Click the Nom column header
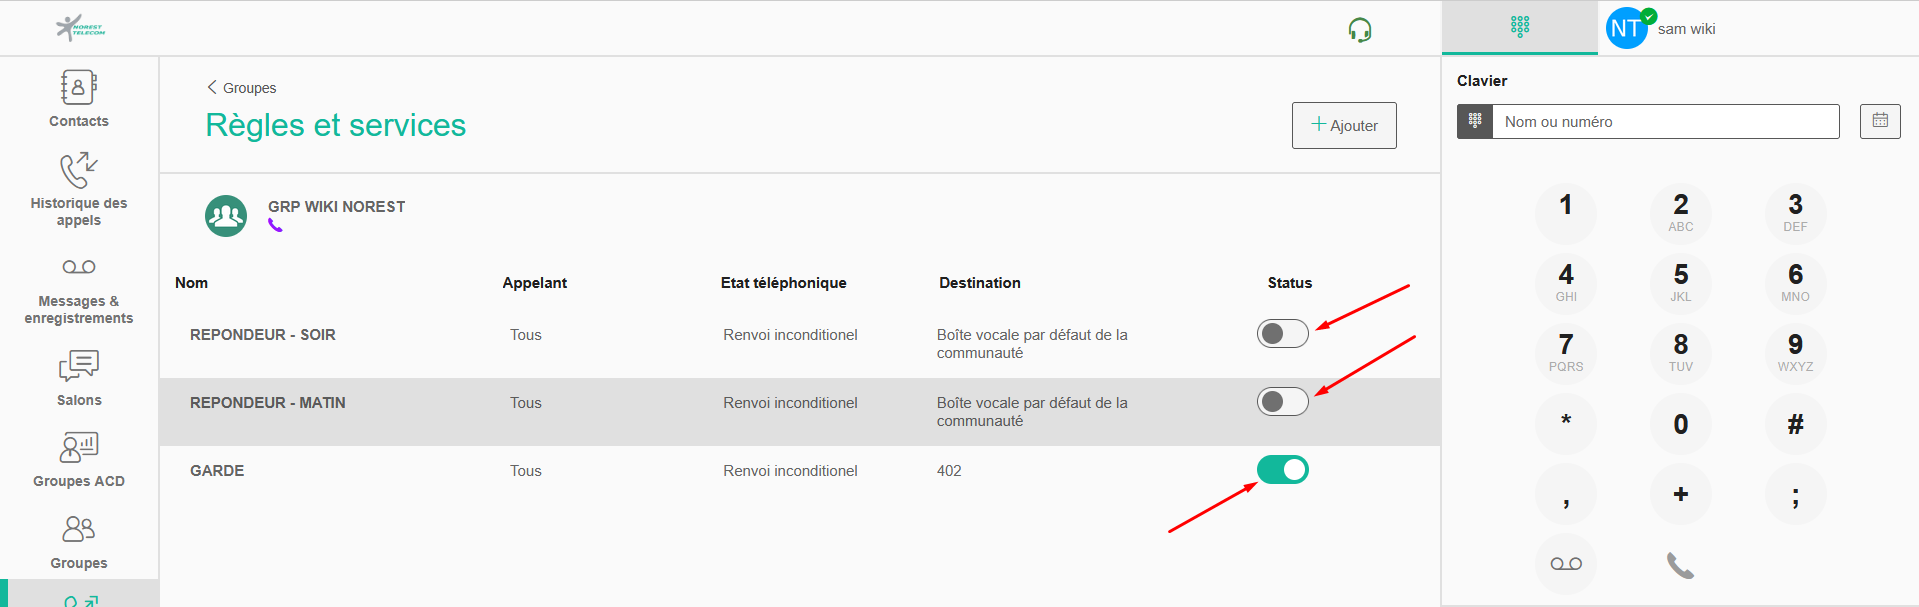This screenshot has height=607, width=1919. coord(191,283)
